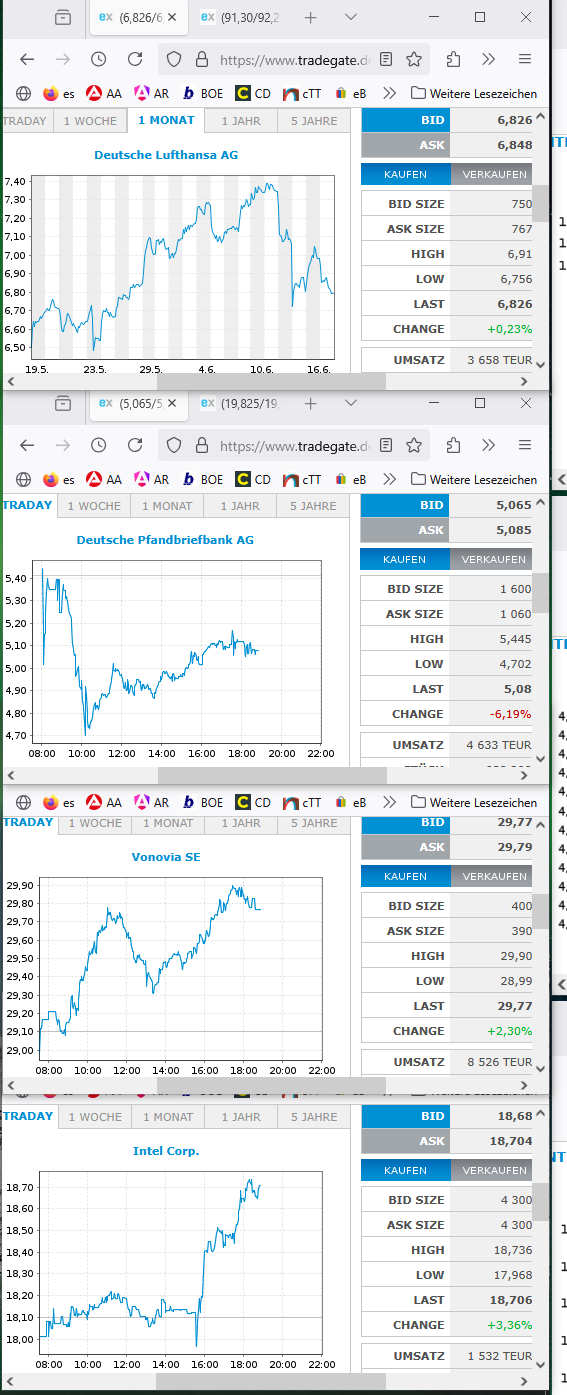This screenshot has height=1395, width=567.
Task: Click the address bar in the Lufthansa window
Action: 295,59
